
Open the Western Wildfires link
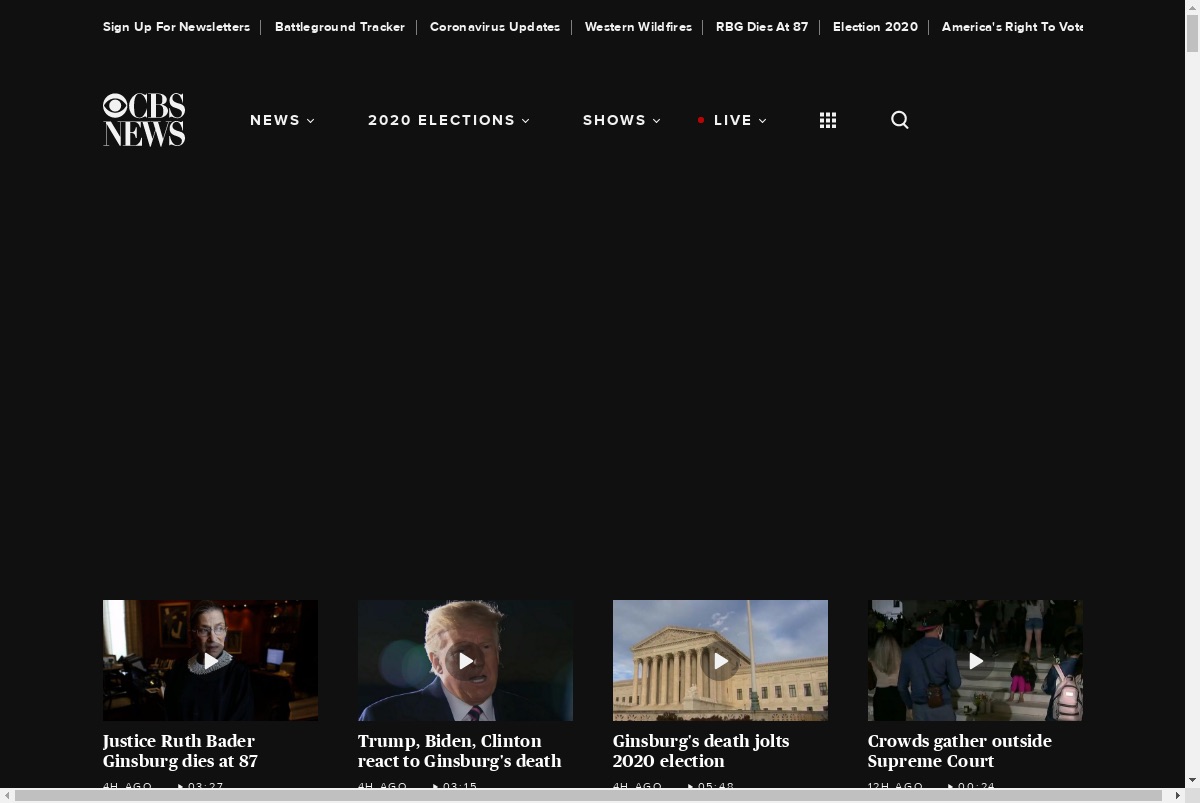pyautogui.click(x=638, y=27)
